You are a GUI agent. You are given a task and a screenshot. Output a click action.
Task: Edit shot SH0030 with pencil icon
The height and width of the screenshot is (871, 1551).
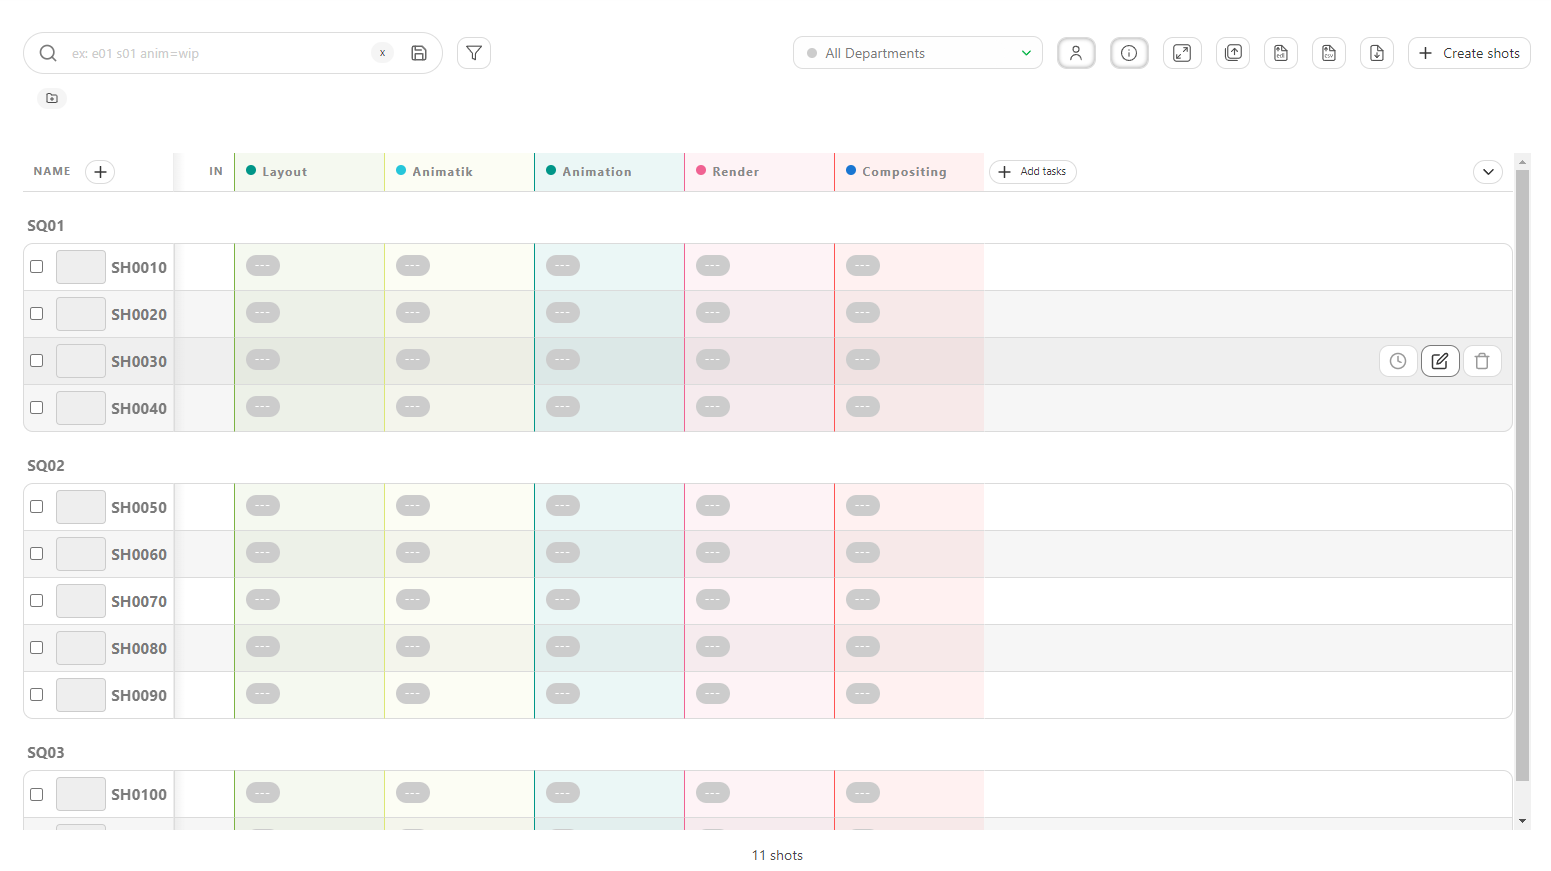click(1440, 361)
